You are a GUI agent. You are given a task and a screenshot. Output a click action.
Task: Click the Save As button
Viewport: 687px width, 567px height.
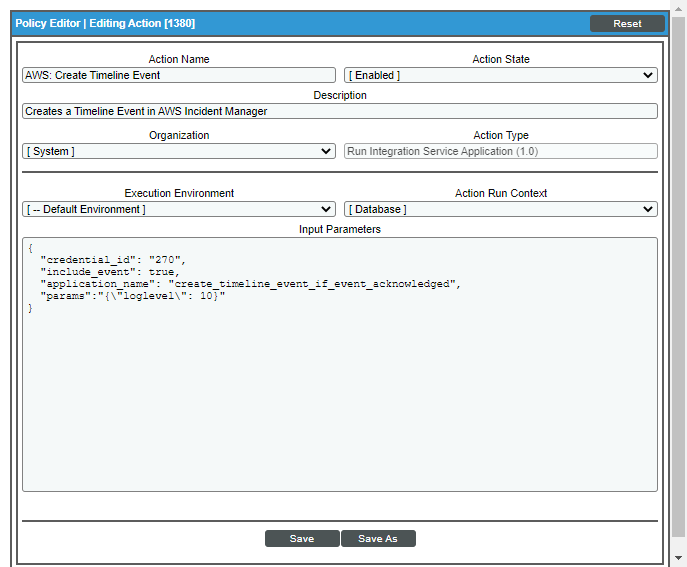(x=378, y=539)
